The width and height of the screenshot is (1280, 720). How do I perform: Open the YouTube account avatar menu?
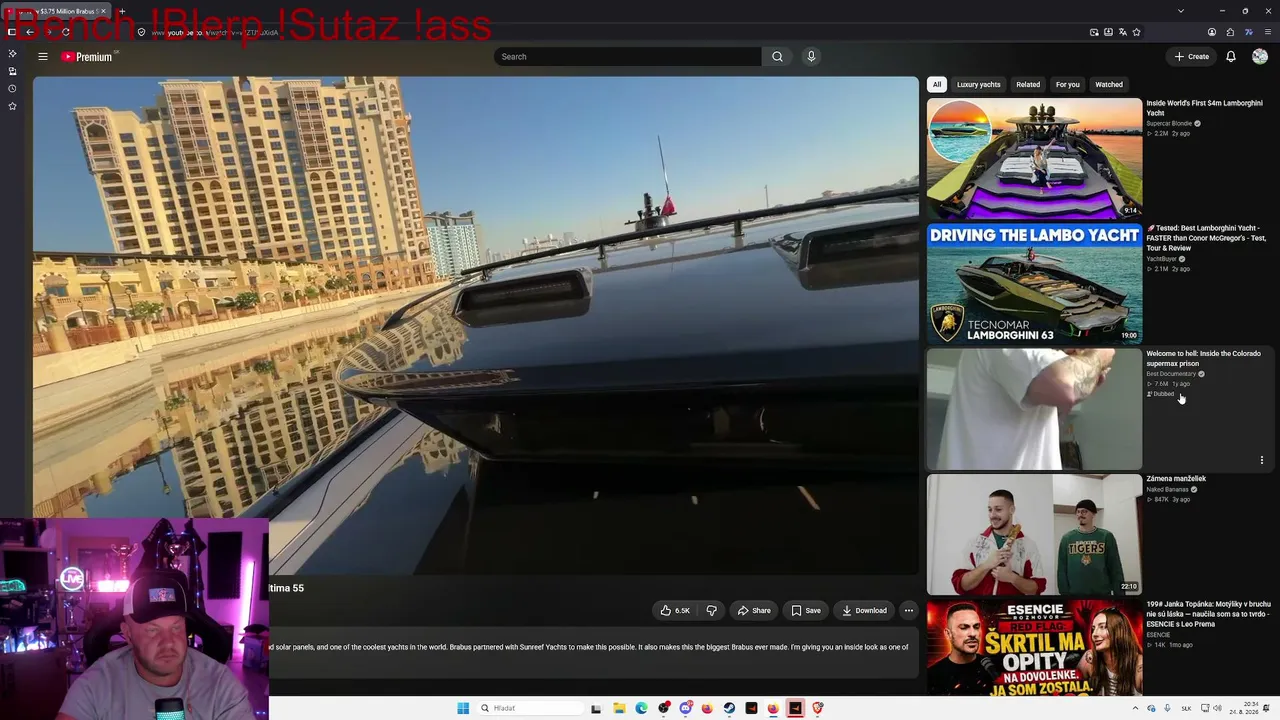tap(1260, 57)
